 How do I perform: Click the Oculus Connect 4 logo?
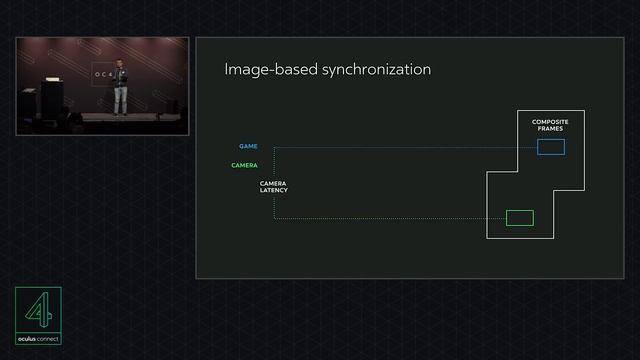pyautogui.click(x=38, y=316)
